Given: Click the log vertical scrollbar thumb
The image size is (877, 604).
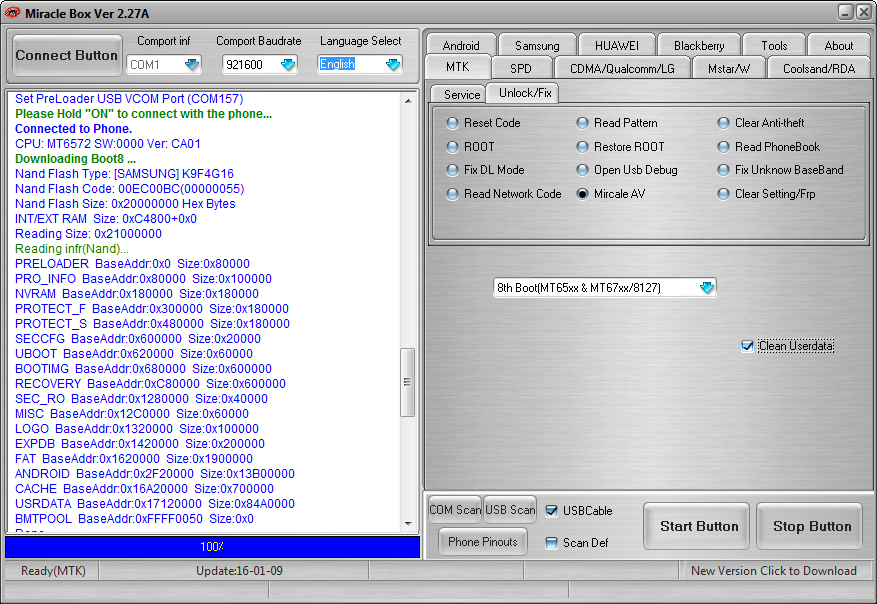Looking at the screenshot, I should [407, 382].
